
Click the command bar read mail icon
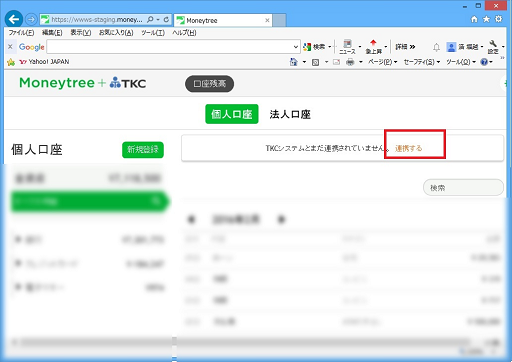coord(337,62)
